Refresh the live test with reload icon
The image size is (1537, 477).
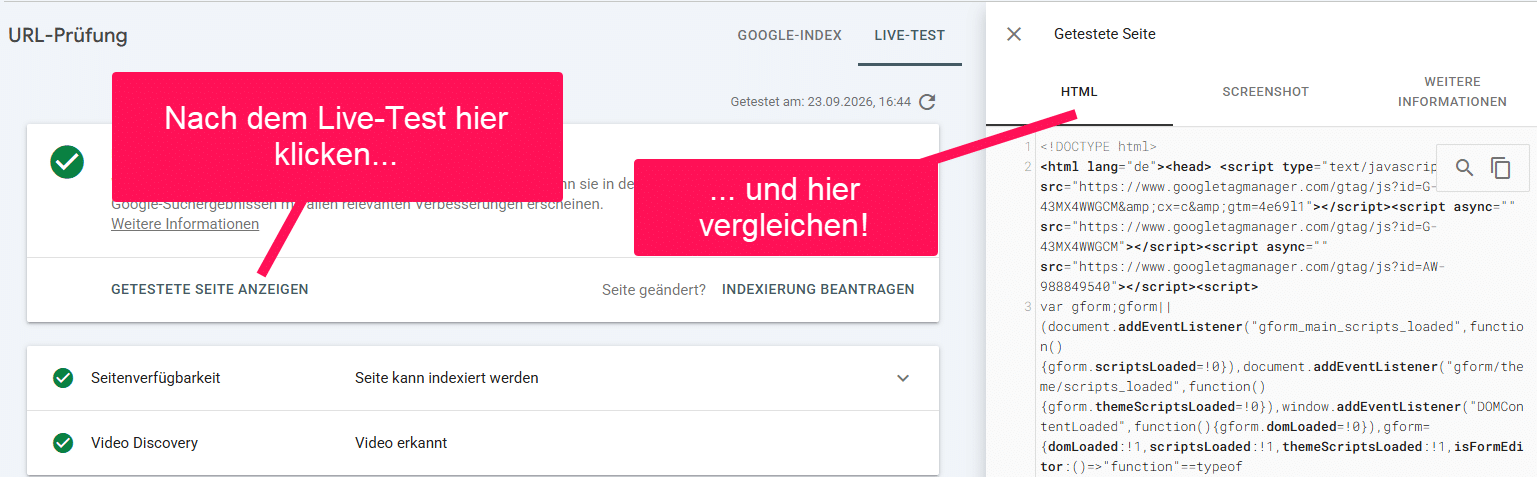point(927,102)
